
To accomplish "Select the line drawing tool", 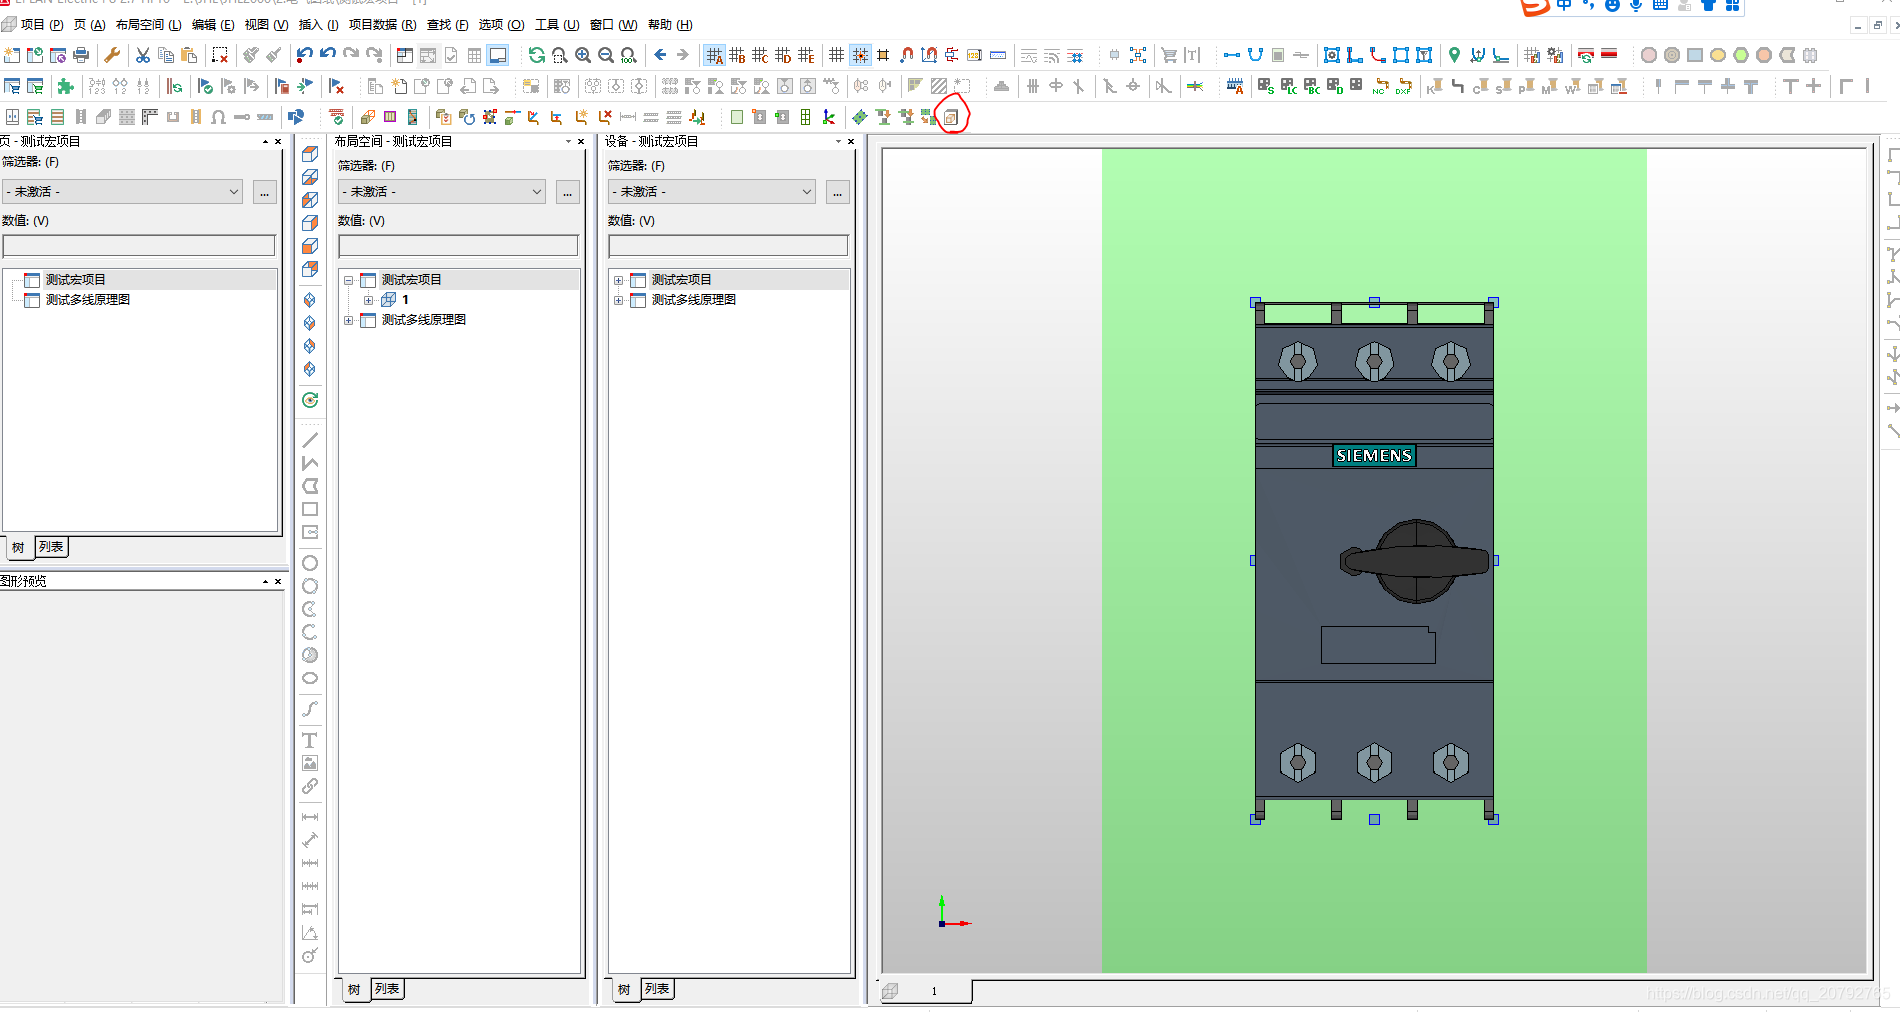I will point(310,440).
